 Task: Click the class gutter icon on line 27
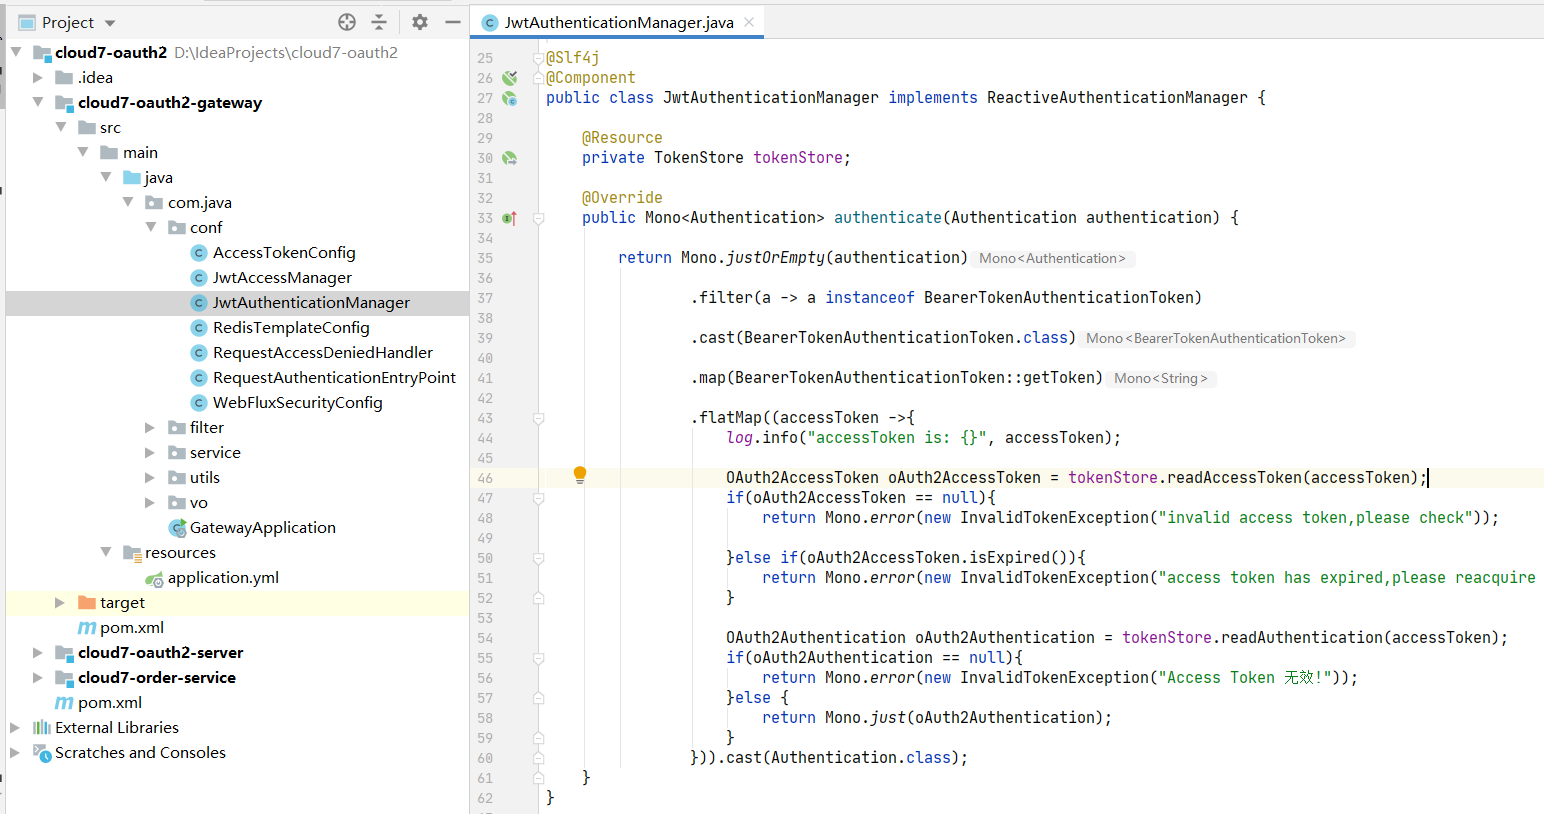(510, 98)
